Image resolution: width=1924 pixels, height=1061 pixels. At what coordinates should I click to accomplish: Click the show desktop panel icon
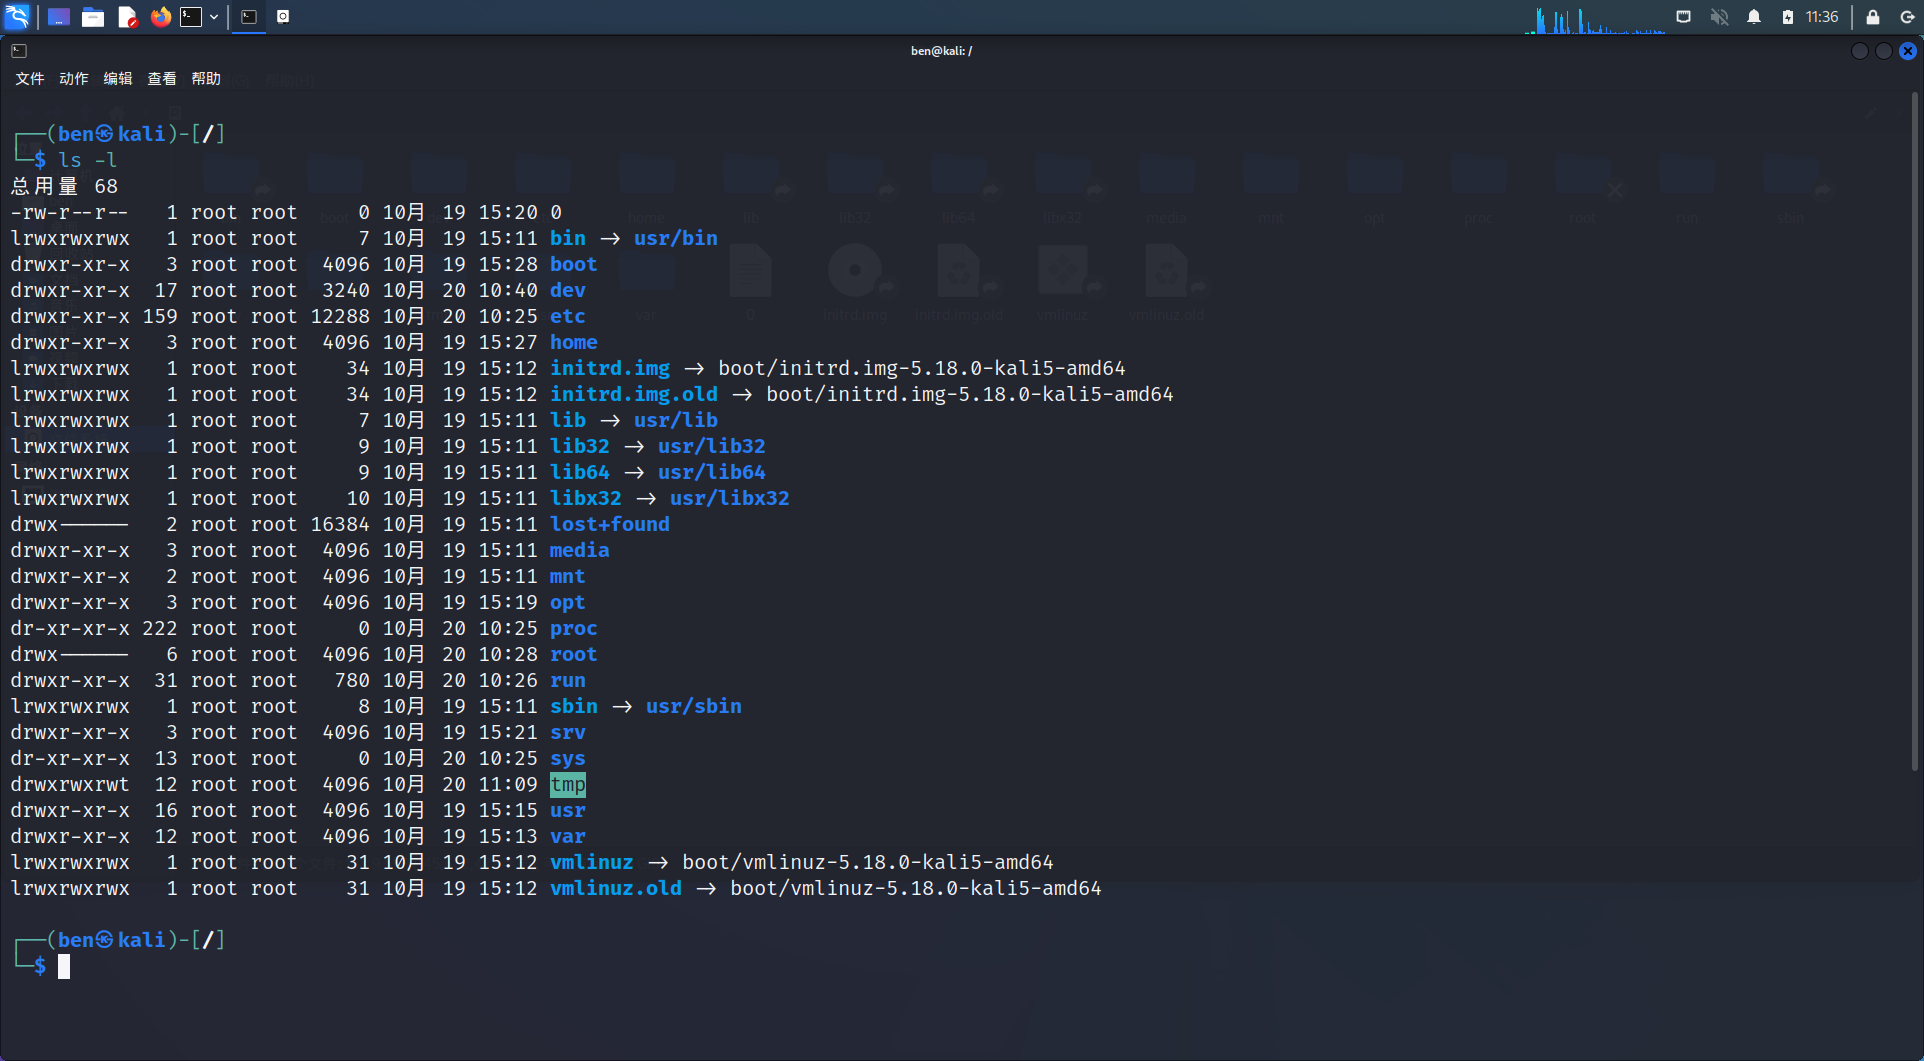[59, 17]
